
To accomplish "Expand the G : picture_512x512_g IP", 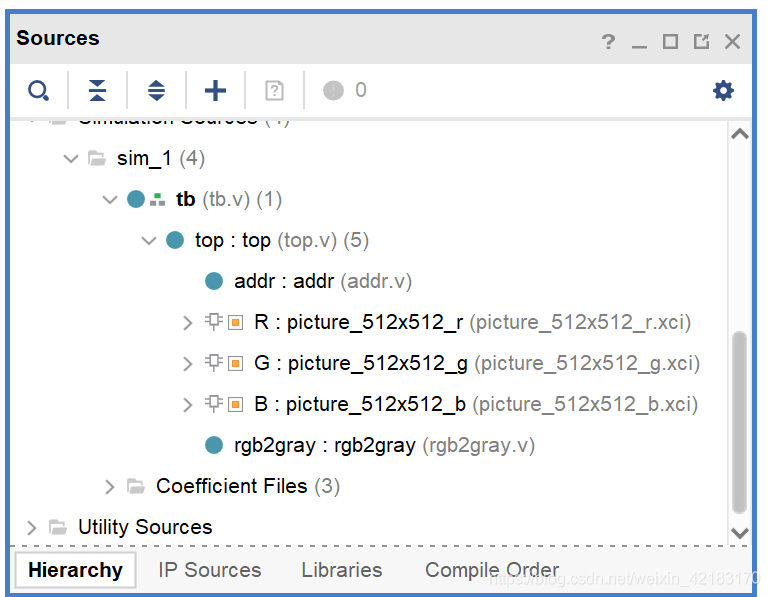I will 188,364.
